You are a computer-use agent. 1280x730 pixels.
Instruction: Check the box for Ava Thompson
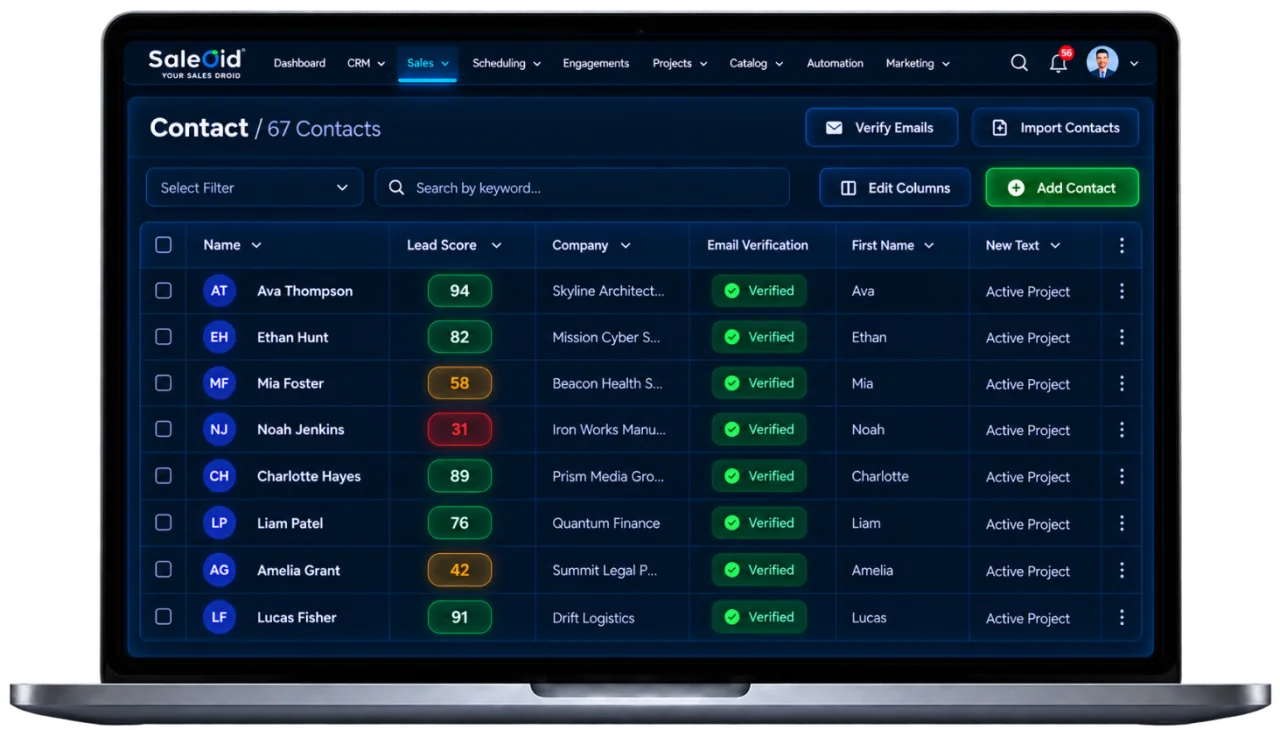tap(164, 291)
